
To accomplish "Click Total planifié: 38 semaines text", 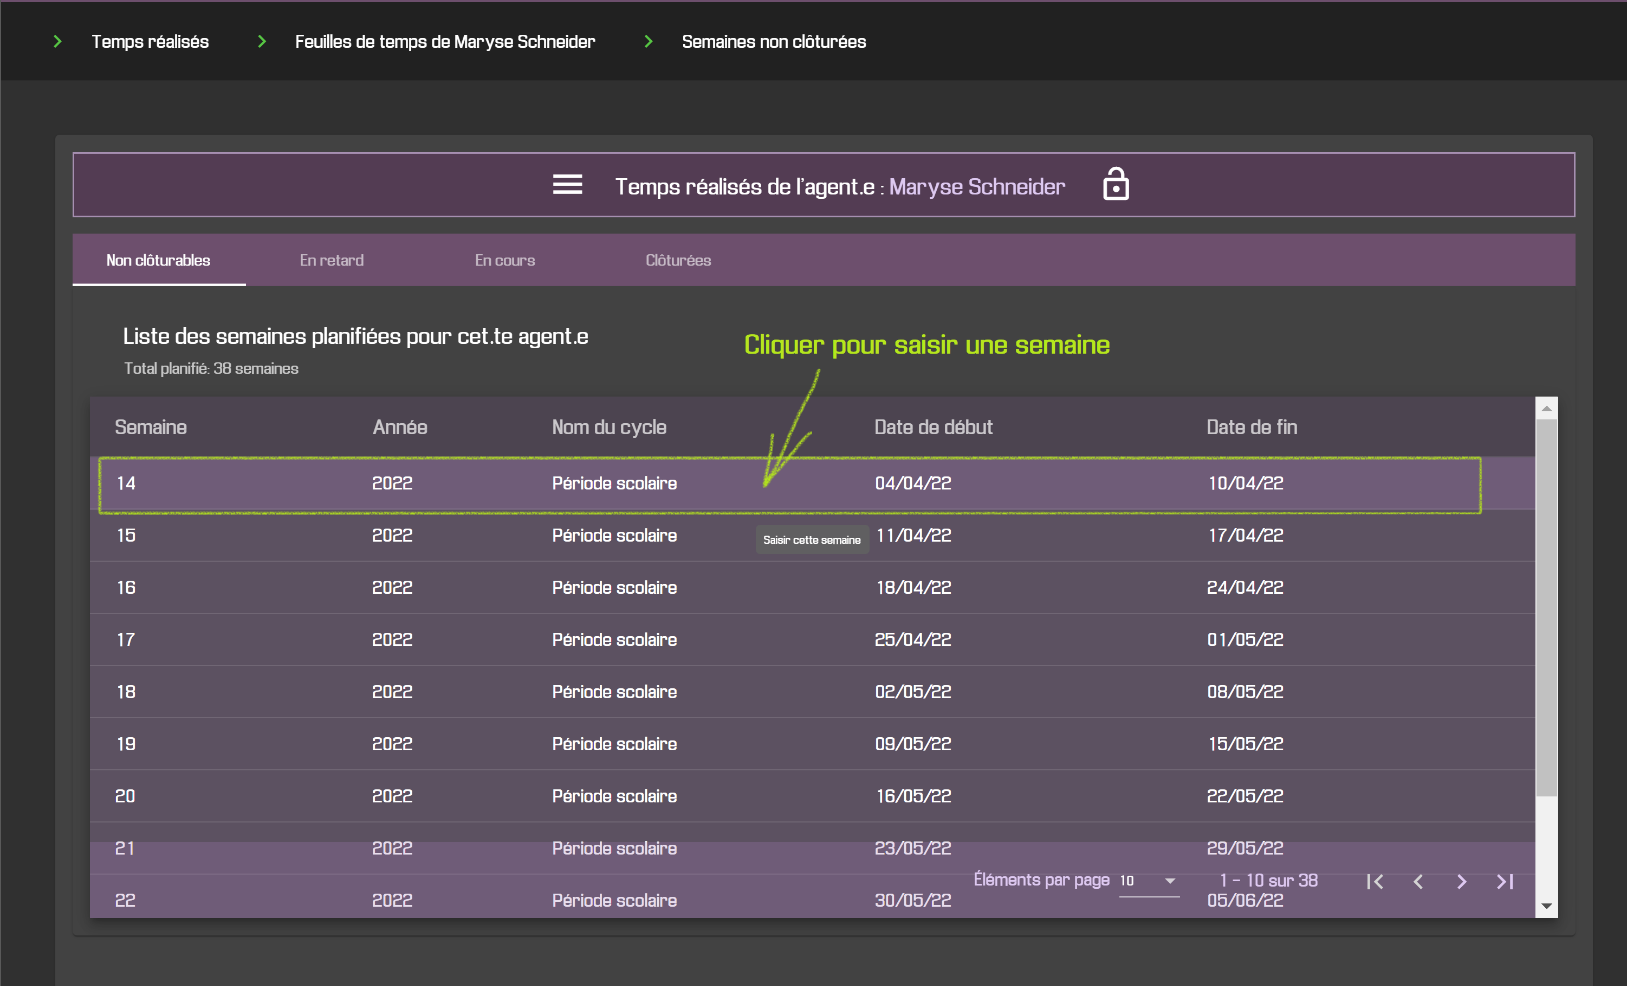I will (x=211, y=368).
